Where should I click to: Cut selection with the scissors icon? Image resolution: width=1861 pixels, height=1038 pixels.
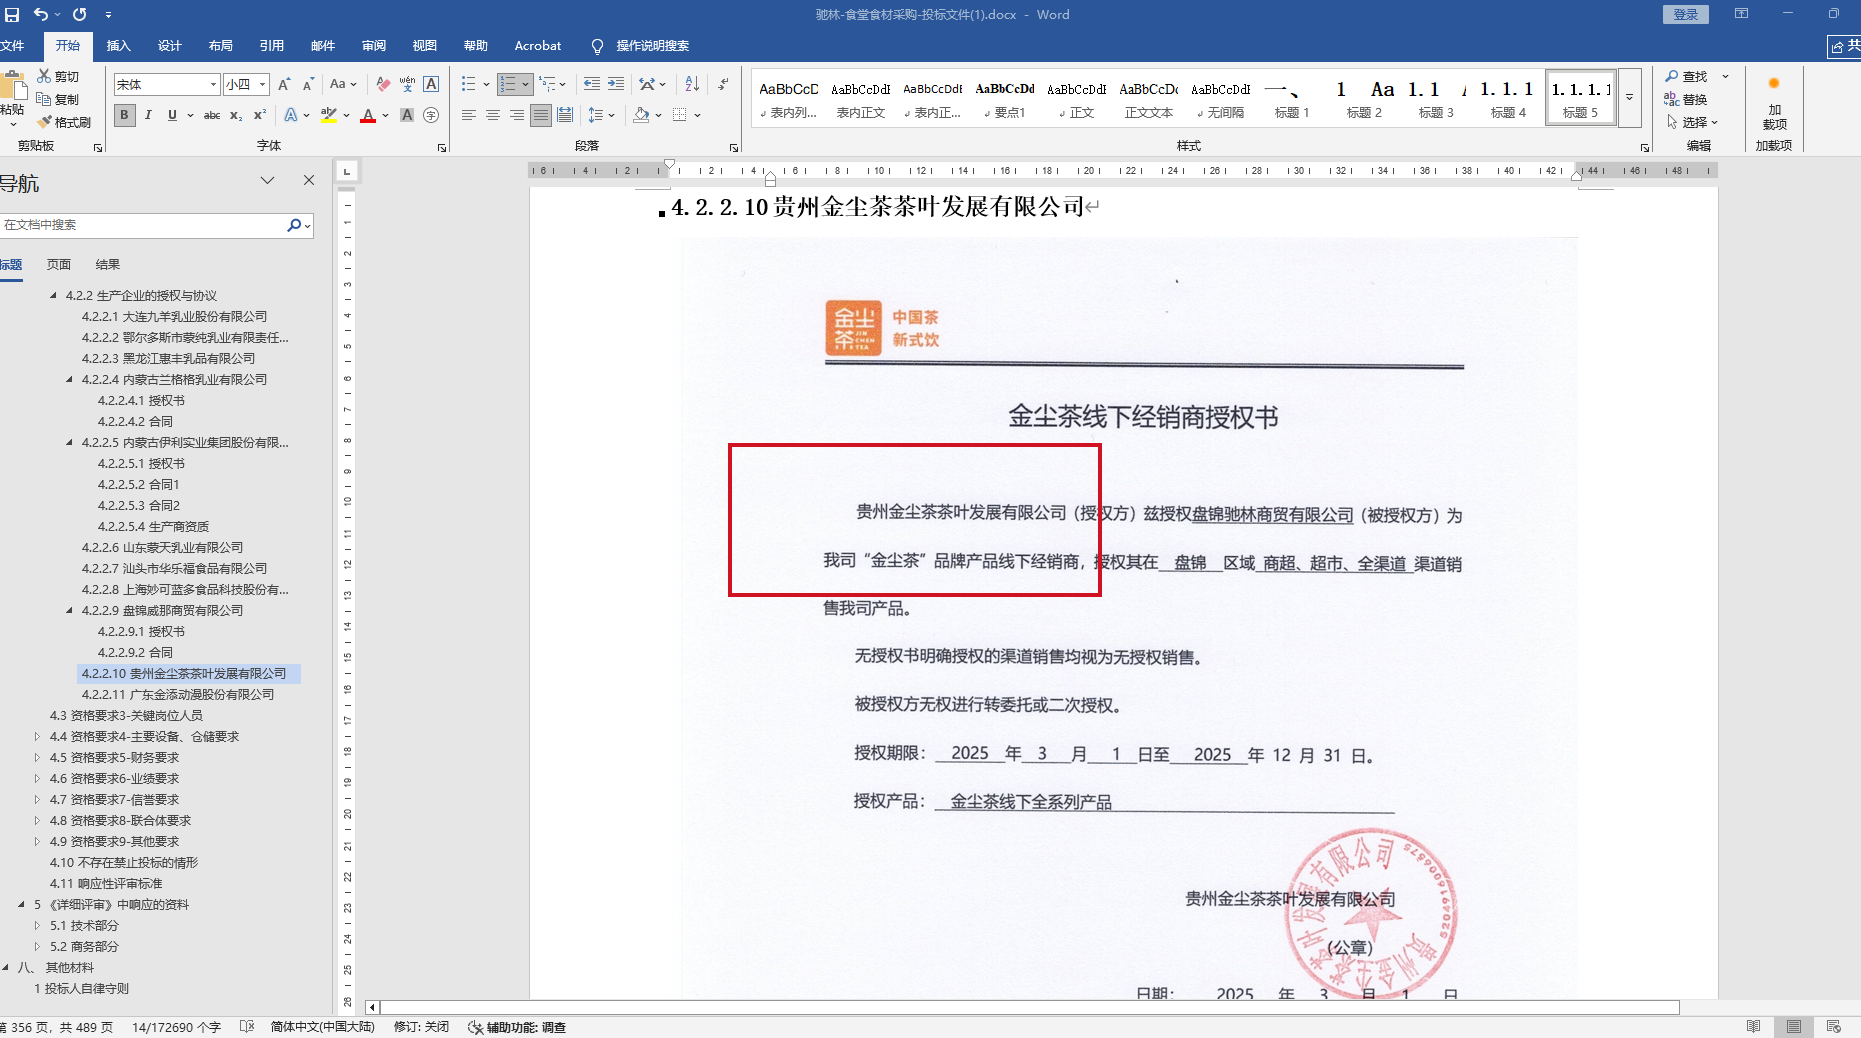coord(58,76)
